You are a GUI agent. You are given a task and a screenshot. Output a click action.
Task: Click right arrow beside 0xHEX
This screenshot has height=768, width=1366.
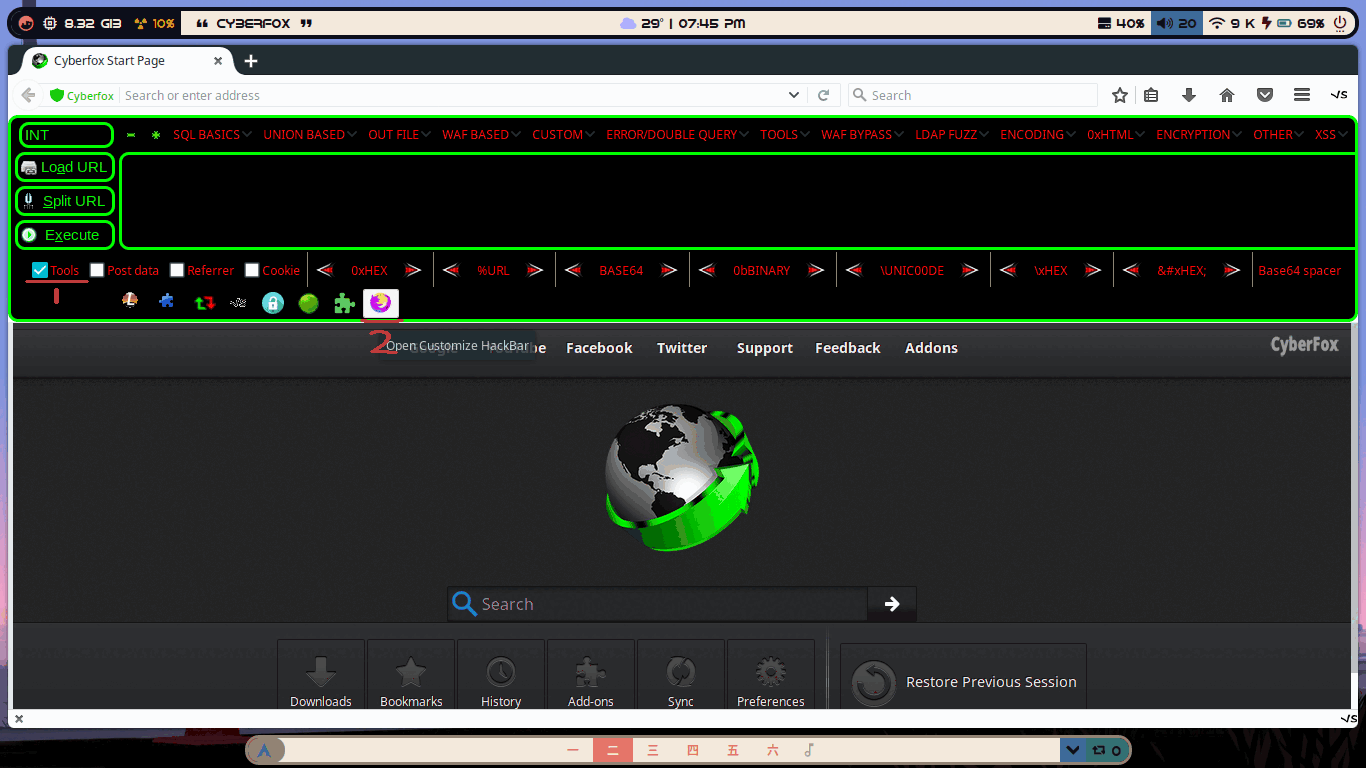tap(413, 270)
